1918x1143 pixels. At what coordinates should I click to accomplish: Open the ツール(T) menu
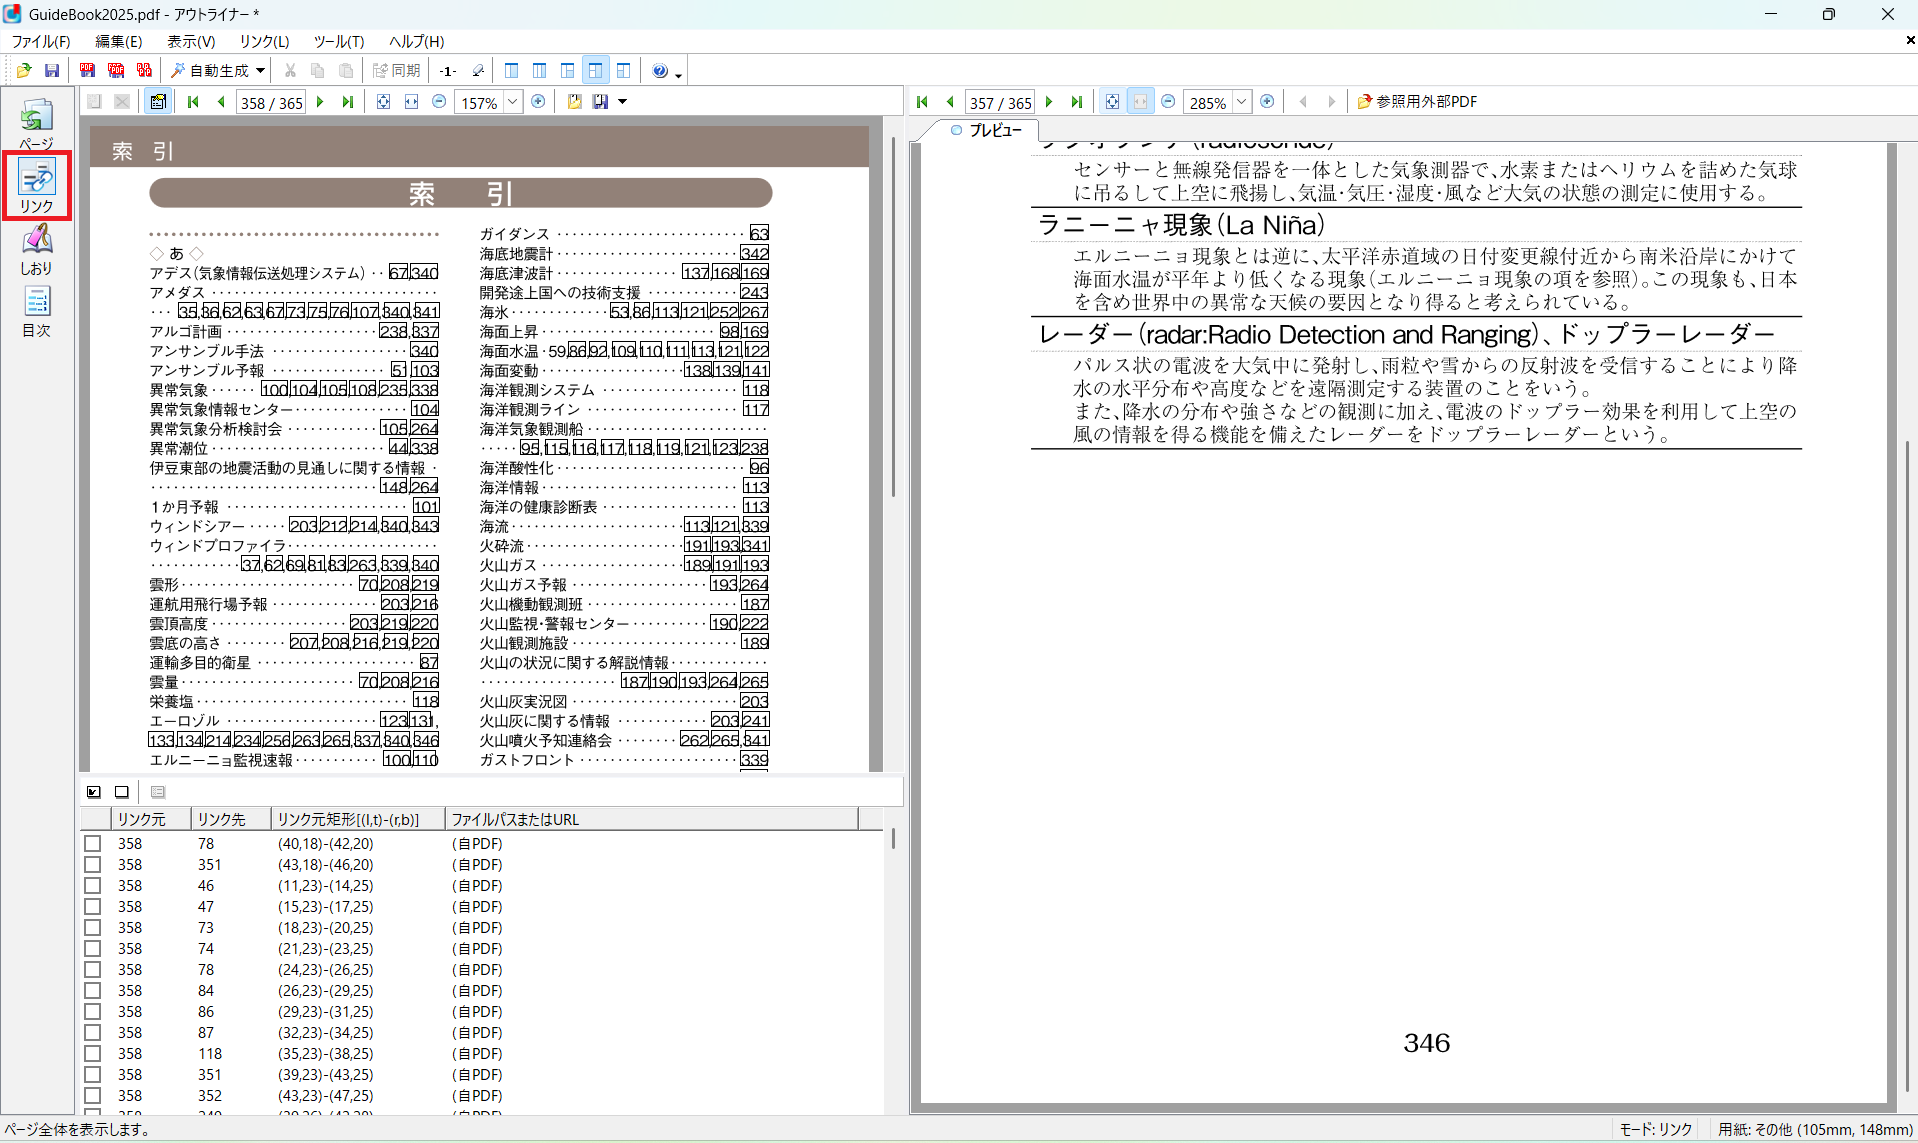[338, 41]
